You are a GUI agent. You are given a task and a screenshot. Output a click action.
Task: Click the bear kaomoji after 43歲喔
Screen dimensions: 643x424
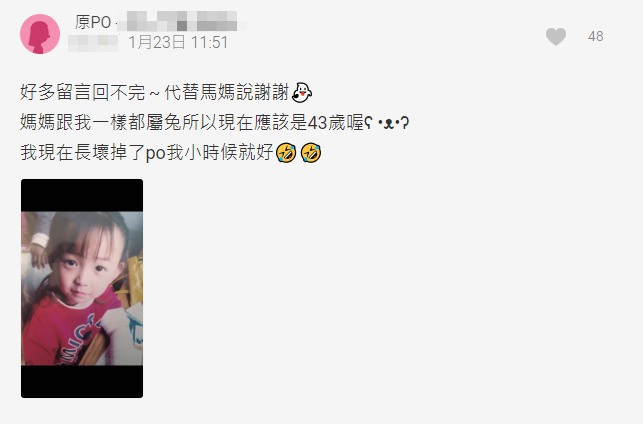pyautogui.click(x=387, y=123)
